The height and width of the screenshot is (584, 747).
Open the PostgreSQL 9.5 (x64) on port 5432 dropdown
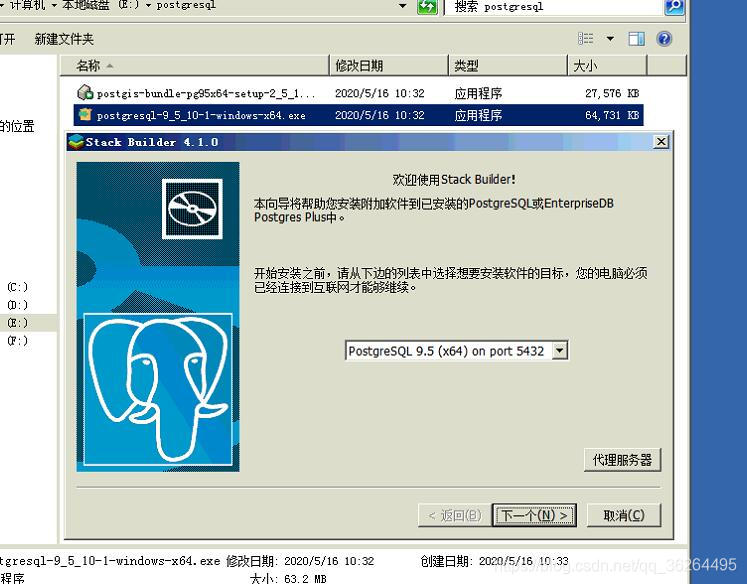(x=456, y=351)
